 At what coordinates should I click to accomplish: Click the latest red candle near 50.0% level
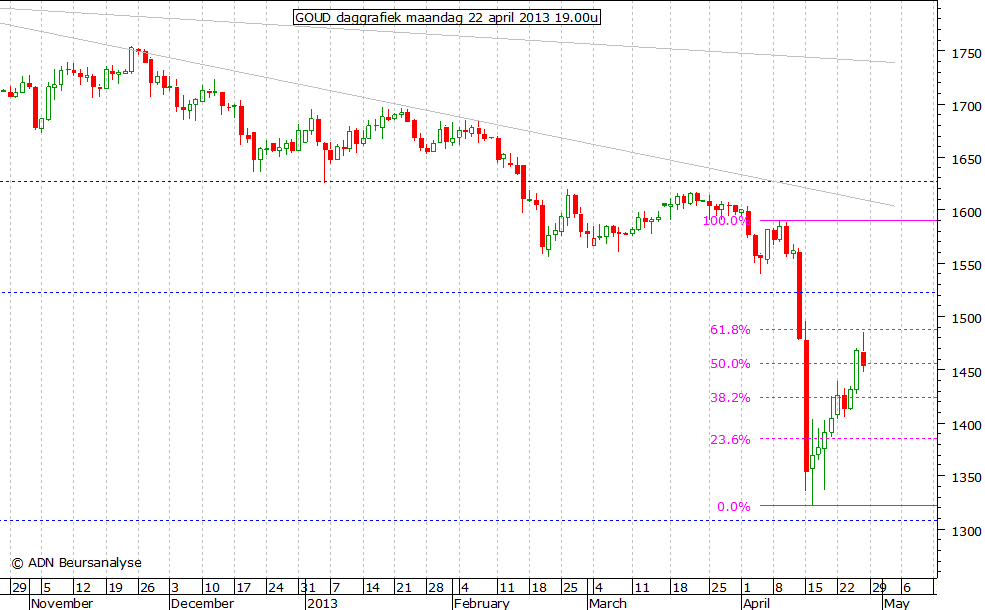864,359
